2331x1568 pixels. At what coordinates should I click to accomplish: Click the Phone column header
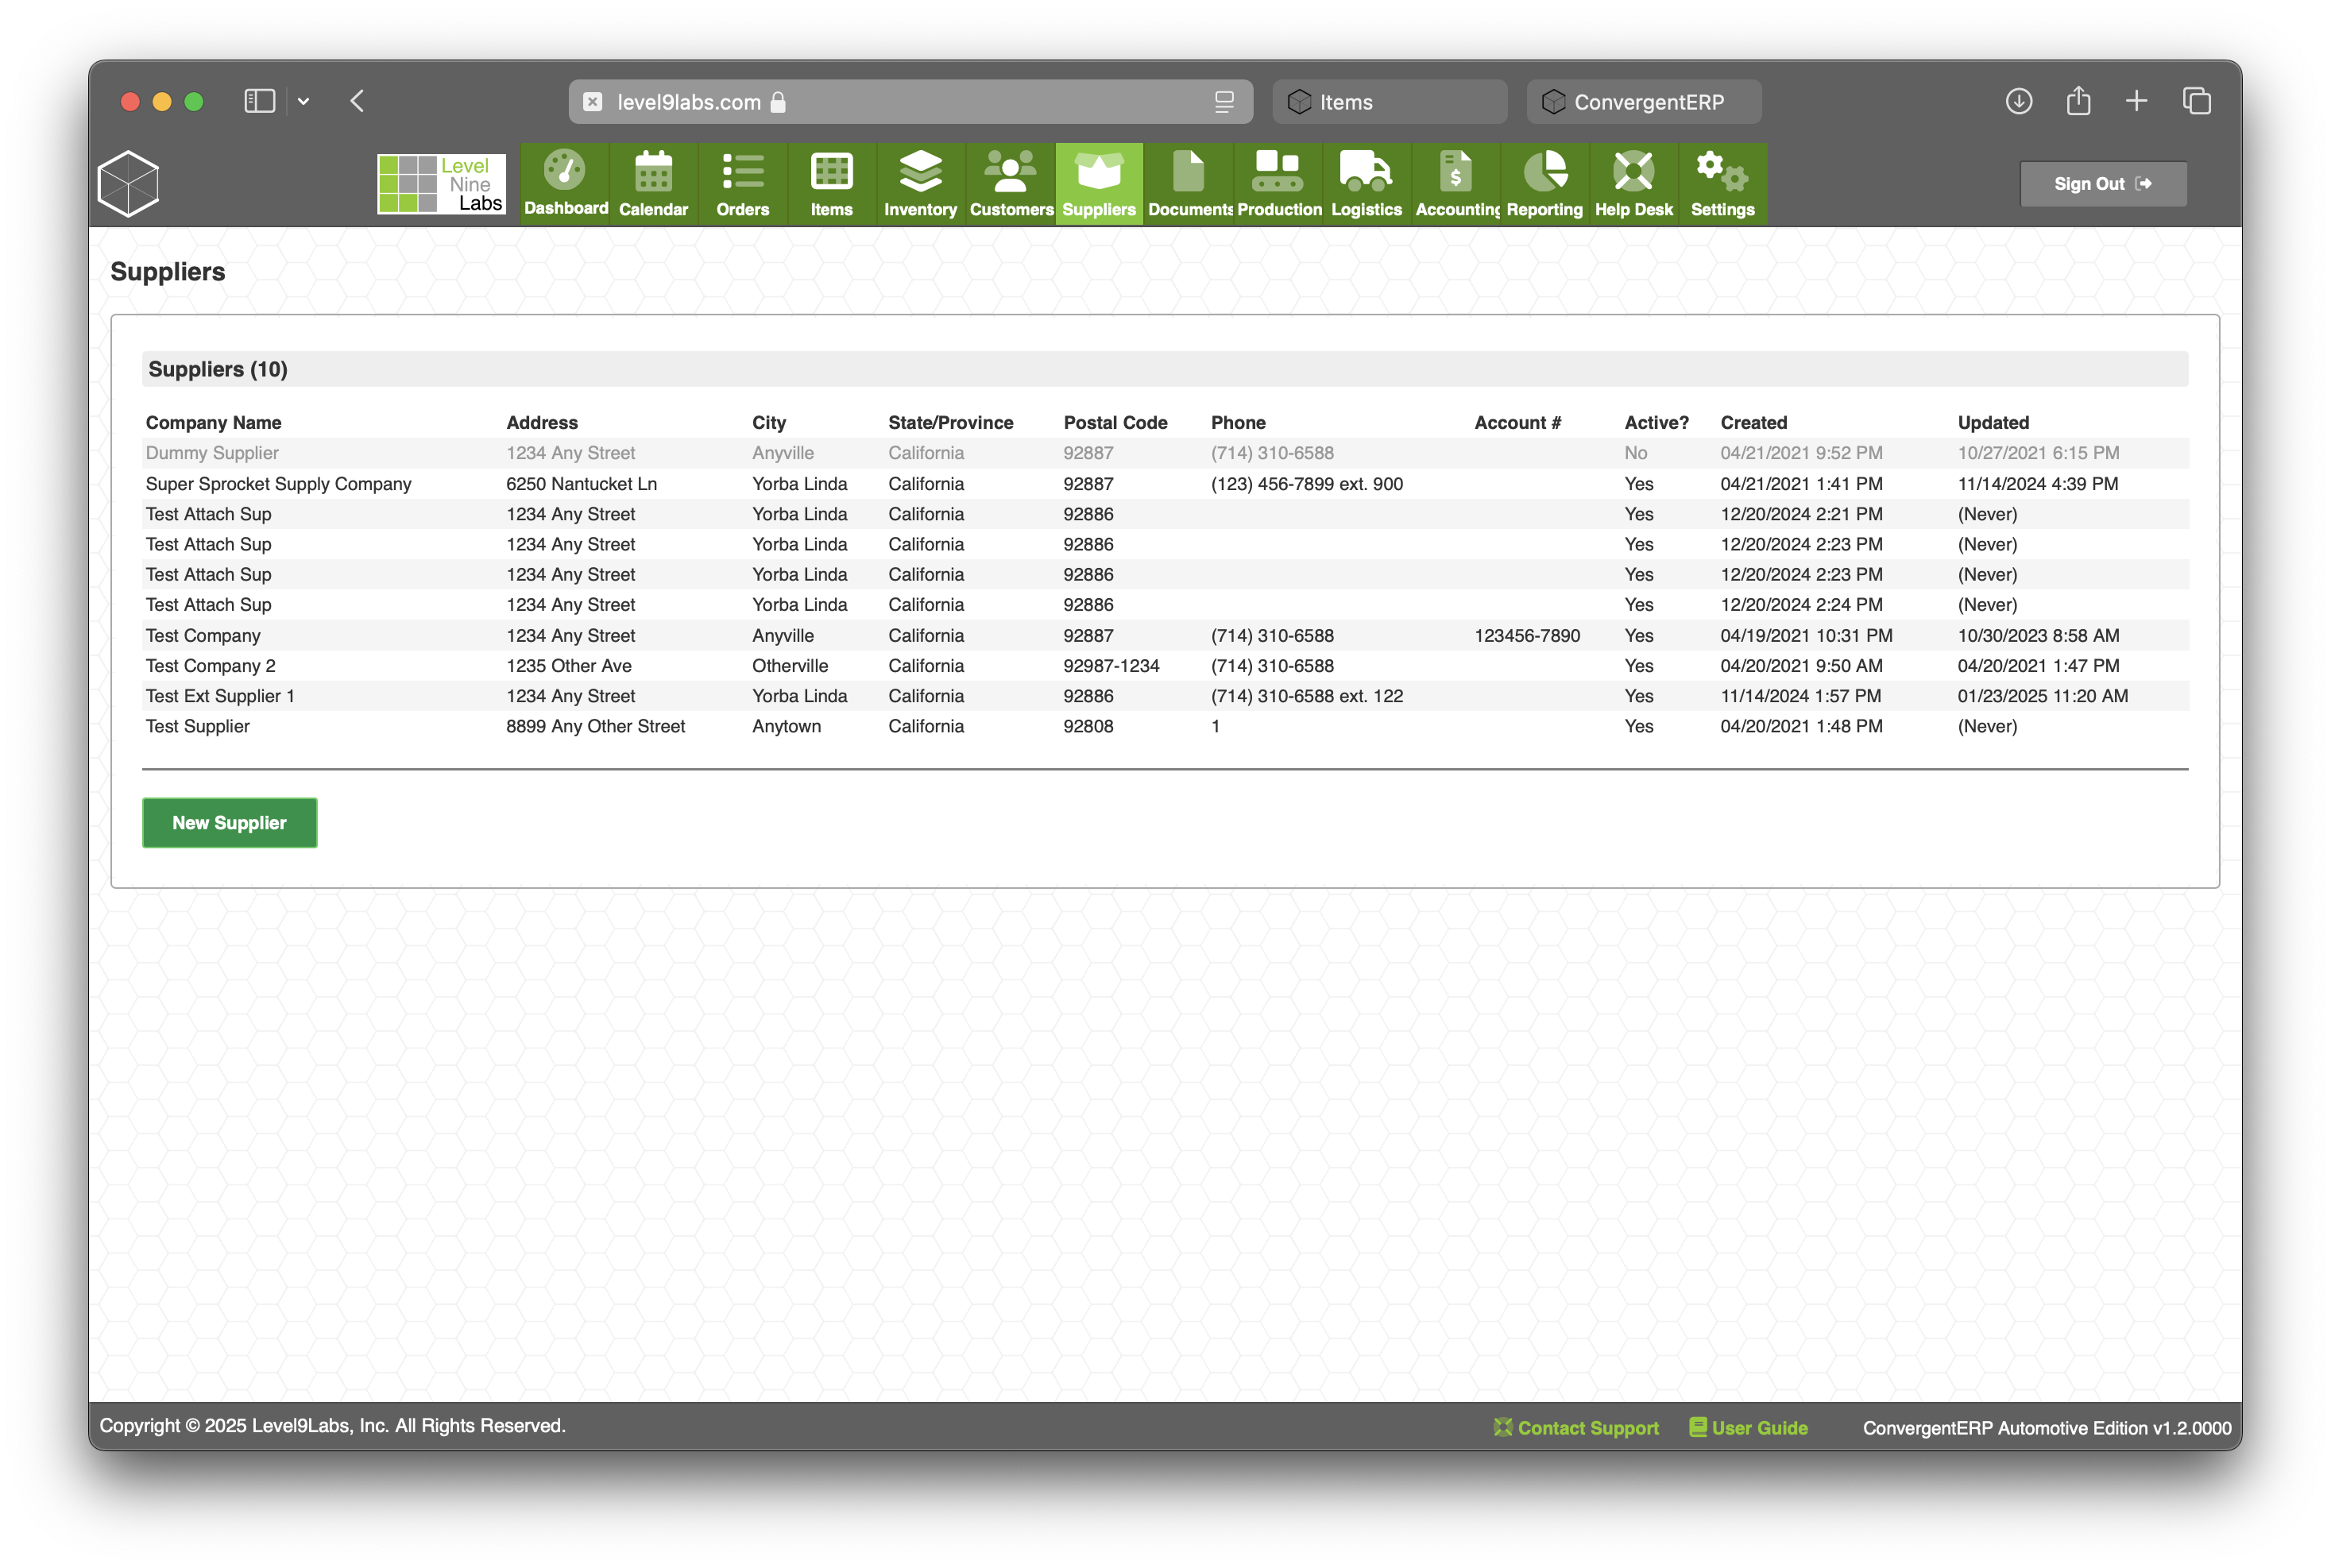(1238, 423)
